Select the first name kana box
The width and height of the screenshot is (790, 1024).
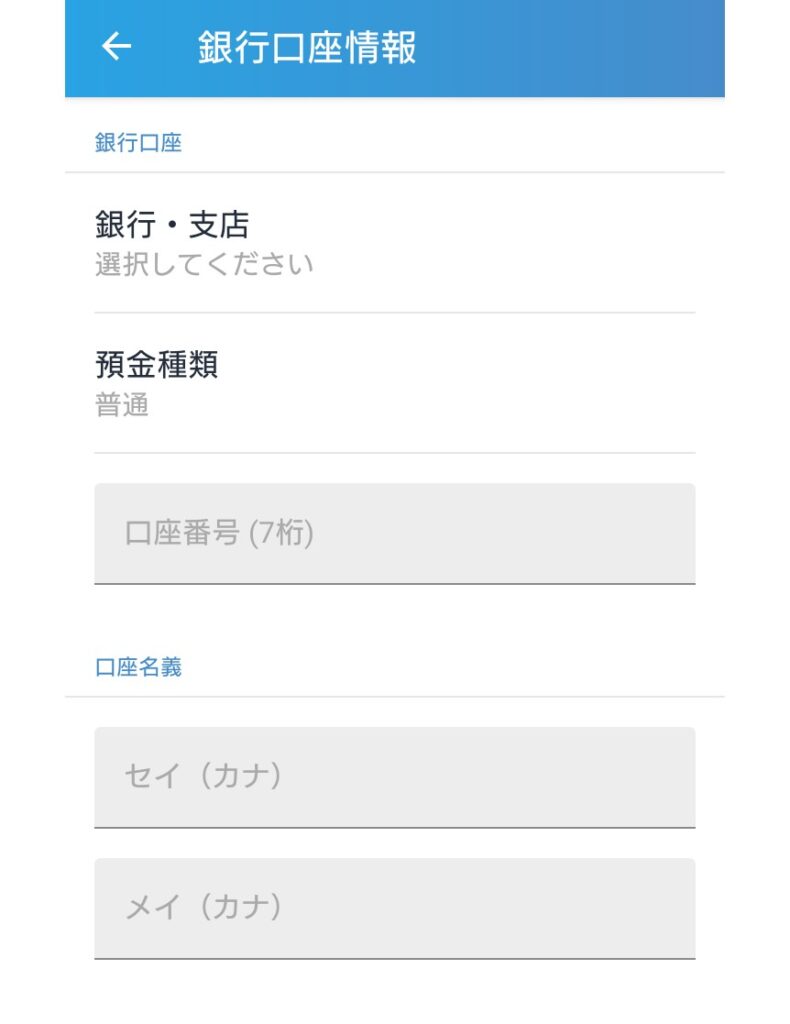tap(394, 908)
